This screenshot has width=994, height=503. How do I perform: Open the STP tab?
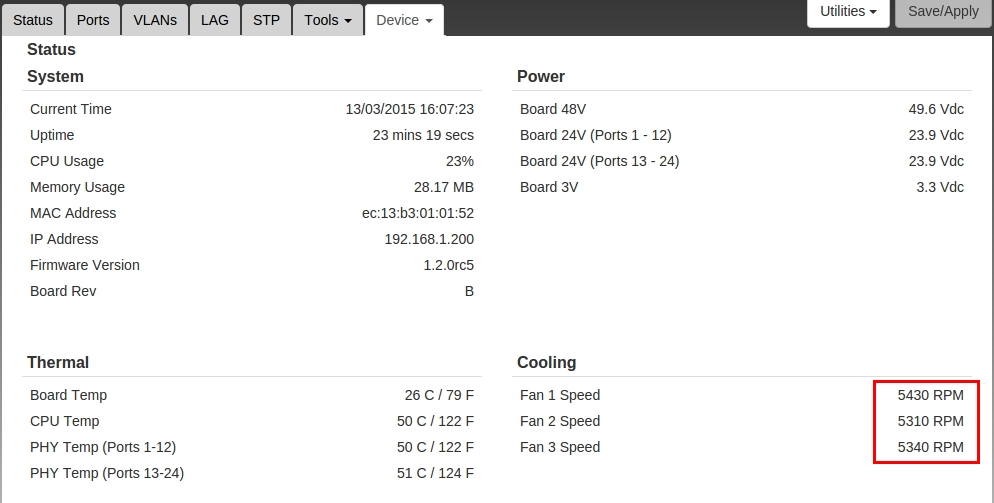(x=266, y=20)
